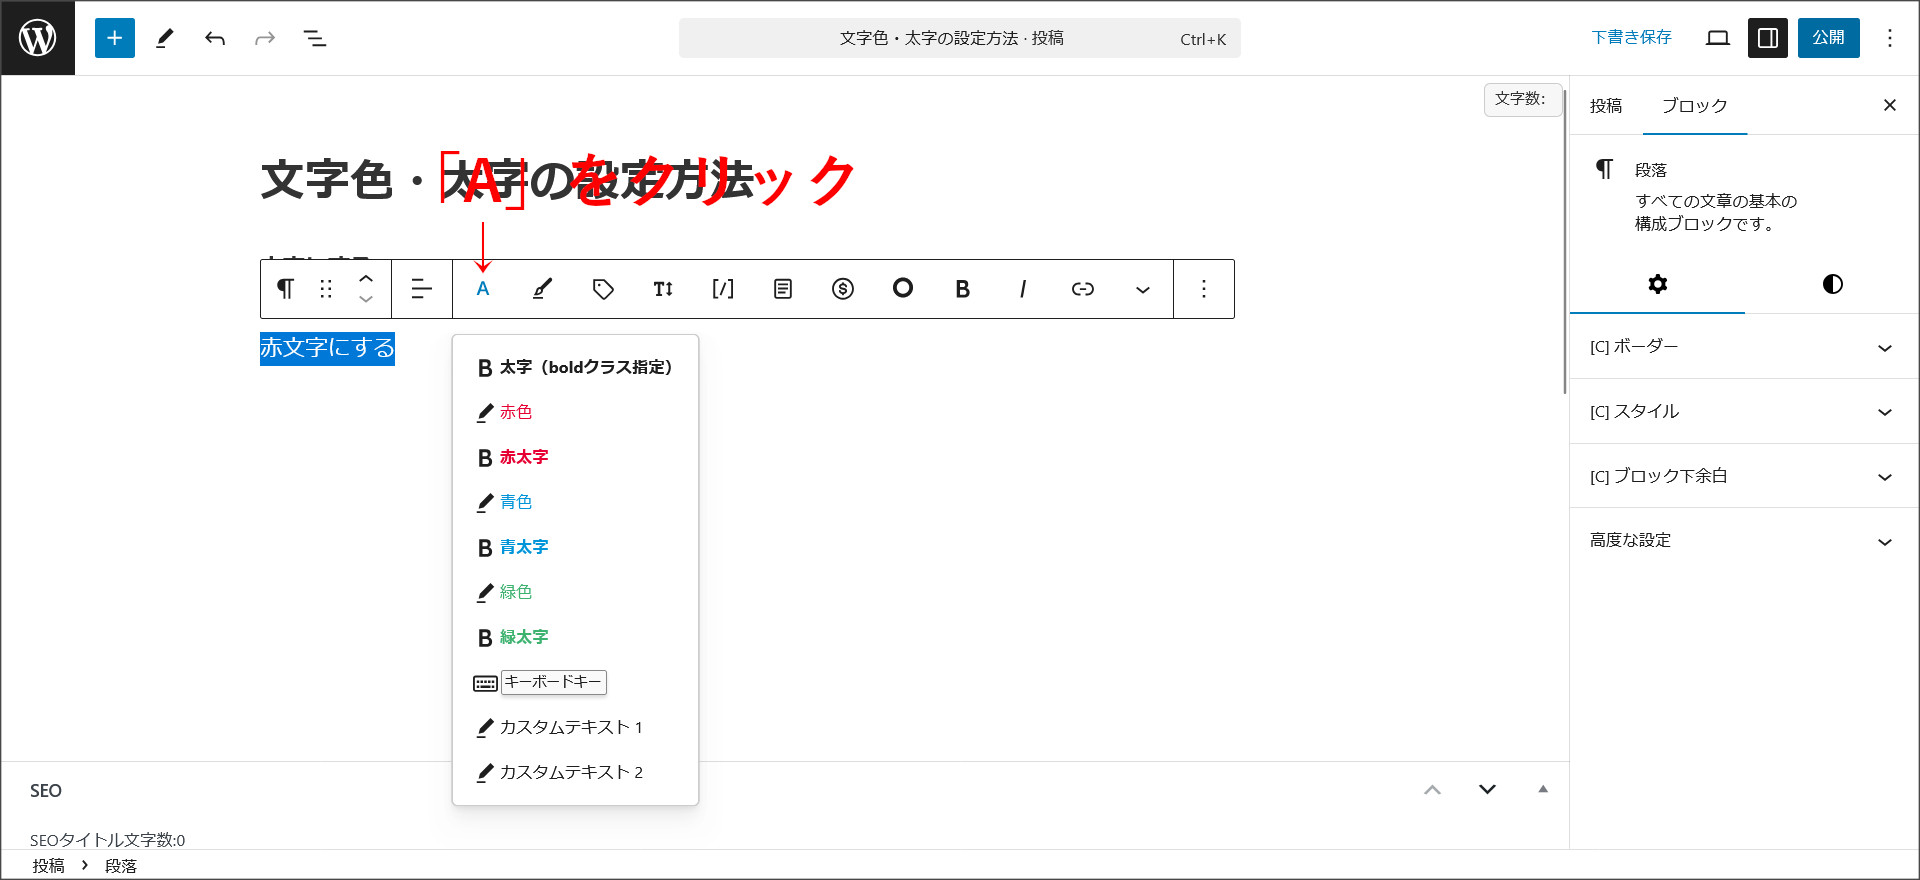Choose 太字（boldクラス指定） from the menu
Screen dimensions: 1920x880
575,367
